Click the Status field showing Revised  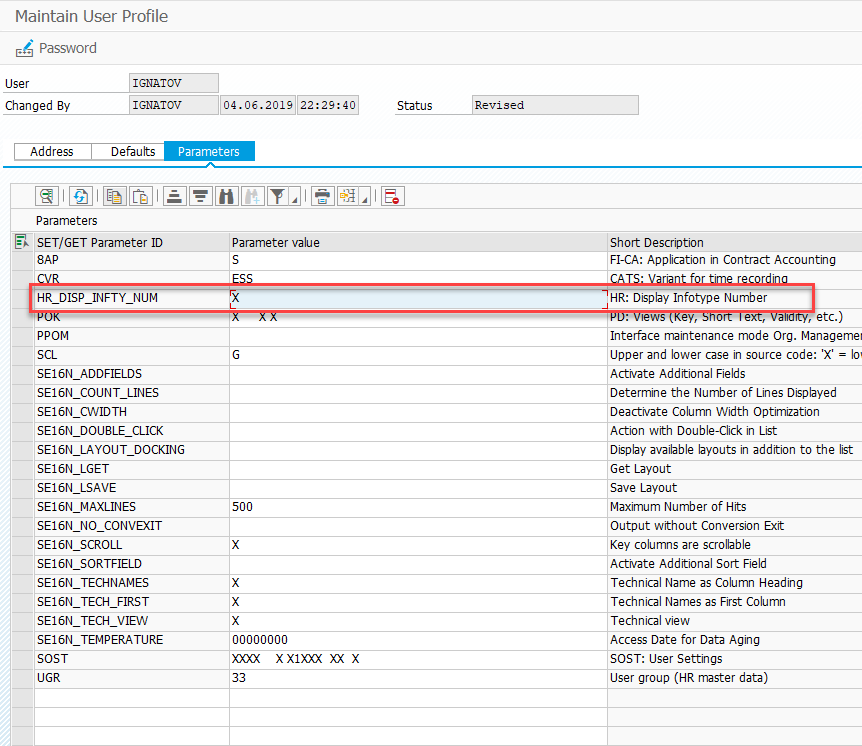[x=555, y=105]
